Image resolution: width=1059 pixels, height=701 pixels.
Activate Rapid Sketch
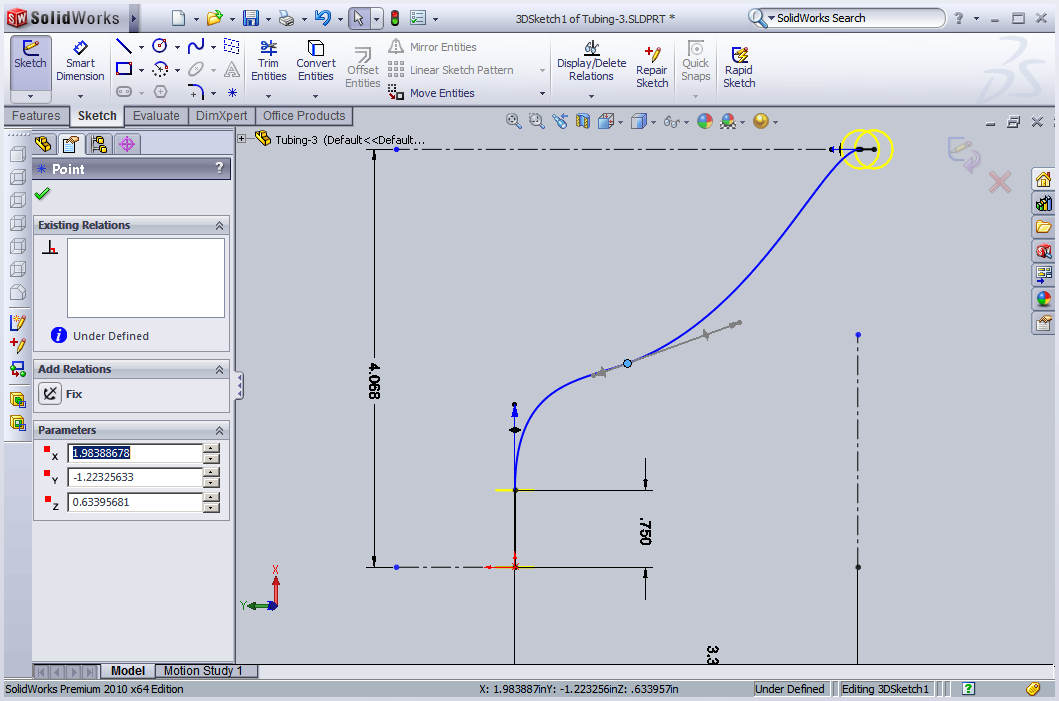point(739,62)
